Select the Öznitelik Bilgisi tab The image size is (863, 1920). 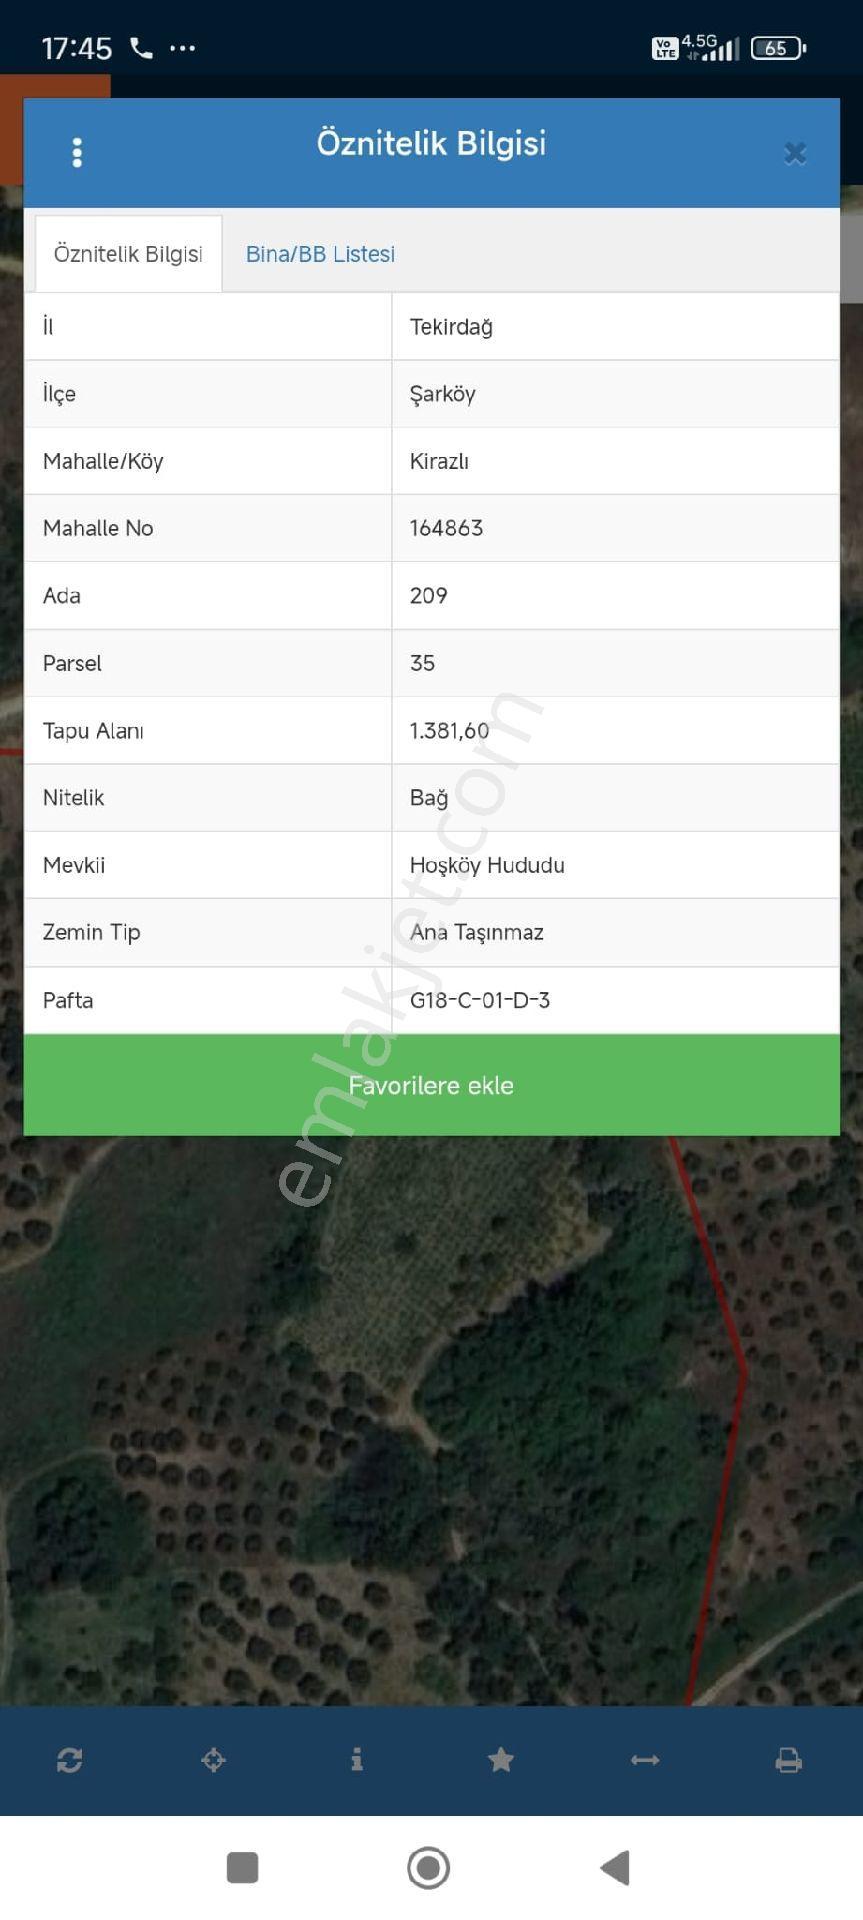coord(128,254)
